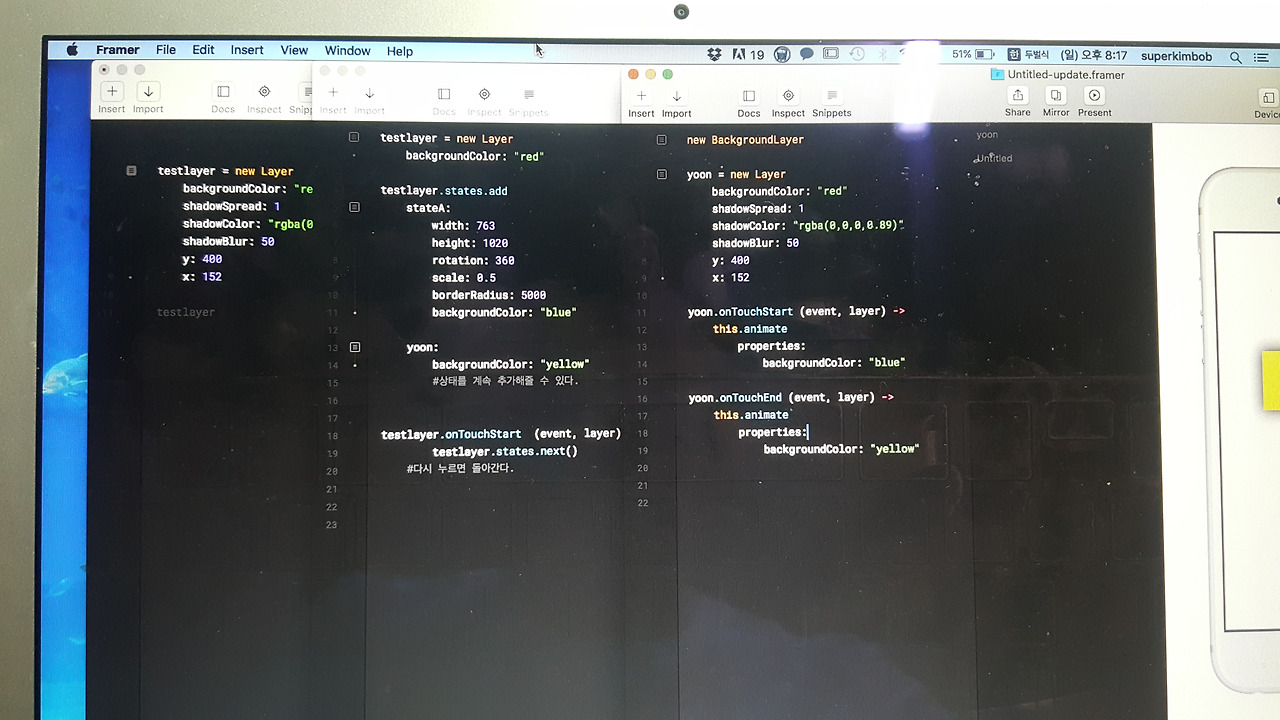The width and height of the screenshot is (1280, 720).
Task: Click 'backgroundColor: "yellow"' in the front window
Action: coord(841,449)
